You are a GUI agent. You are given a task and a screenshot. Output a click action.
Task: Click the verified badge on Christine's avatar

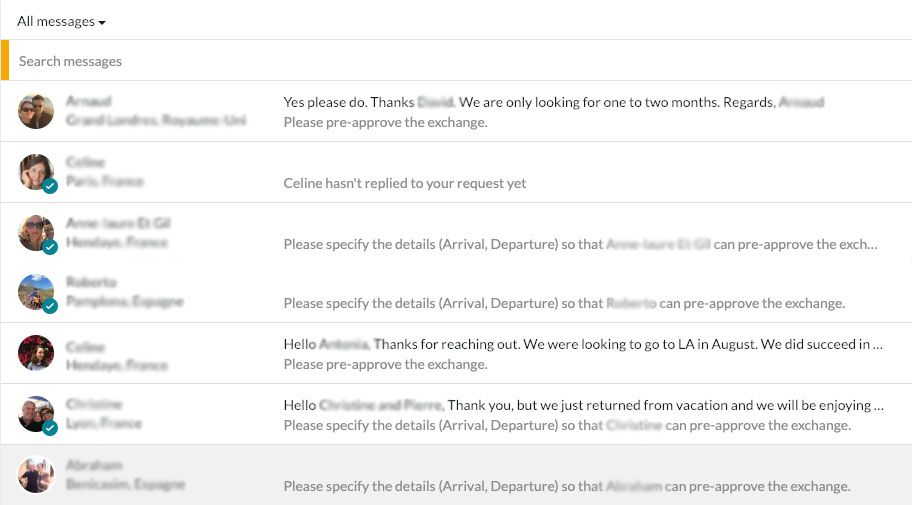coord(50,428)
